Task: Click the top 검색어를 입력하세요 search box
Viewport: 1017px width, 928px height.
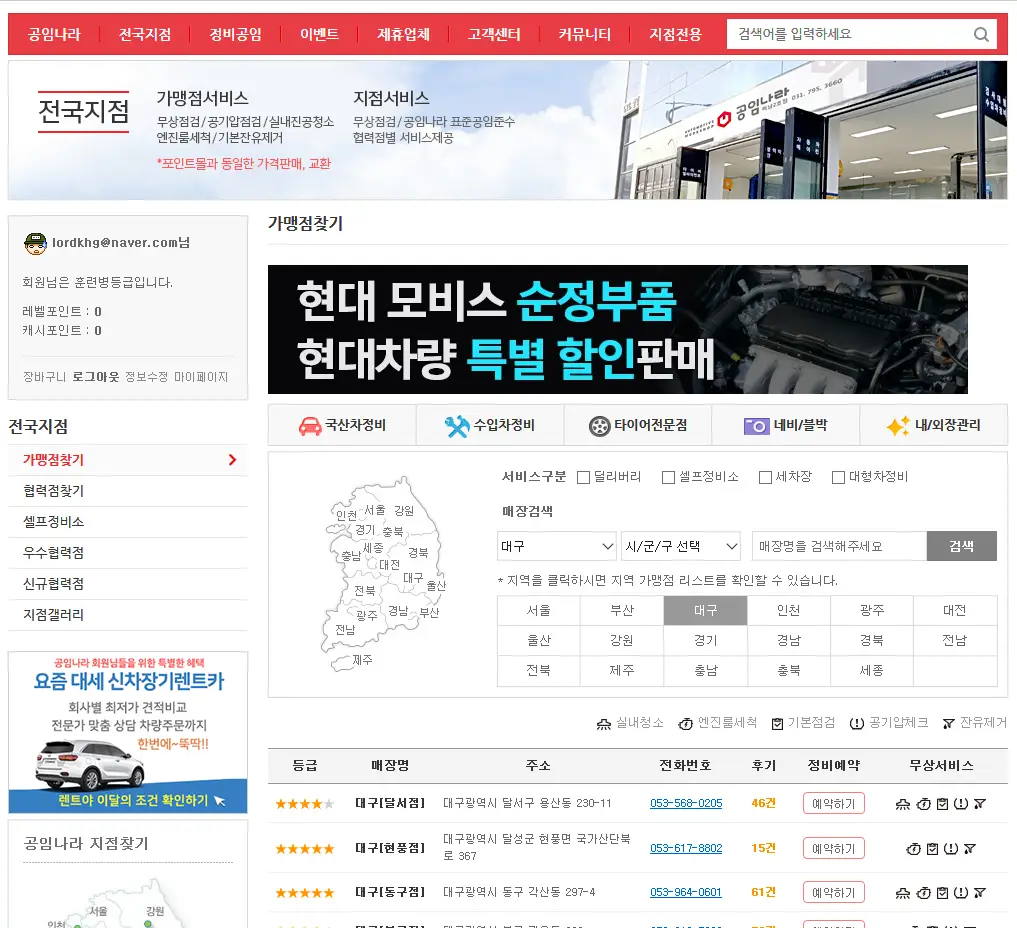Action: 850,34
